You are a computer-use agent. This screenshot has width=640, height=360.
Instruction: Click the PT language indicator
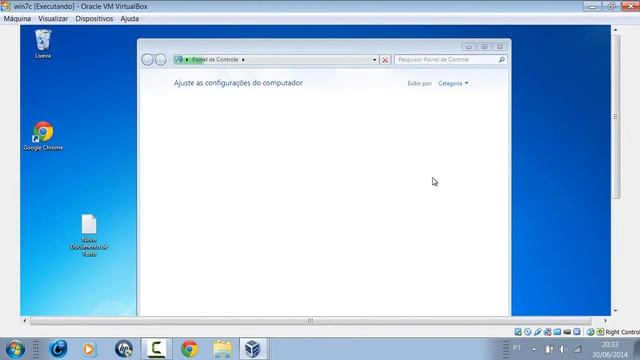click(517, 348)
